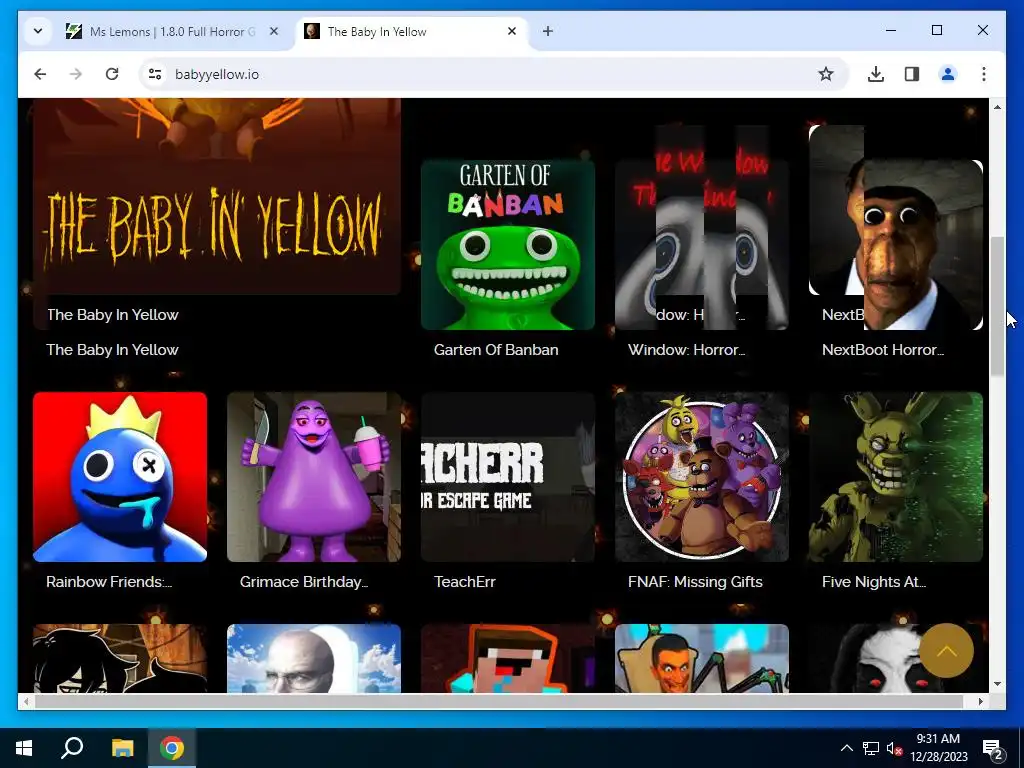Open Garten Of Banban game thumbnail
Image resolution: width=1024 pixels, height=768 pixels.
(508, 244)
